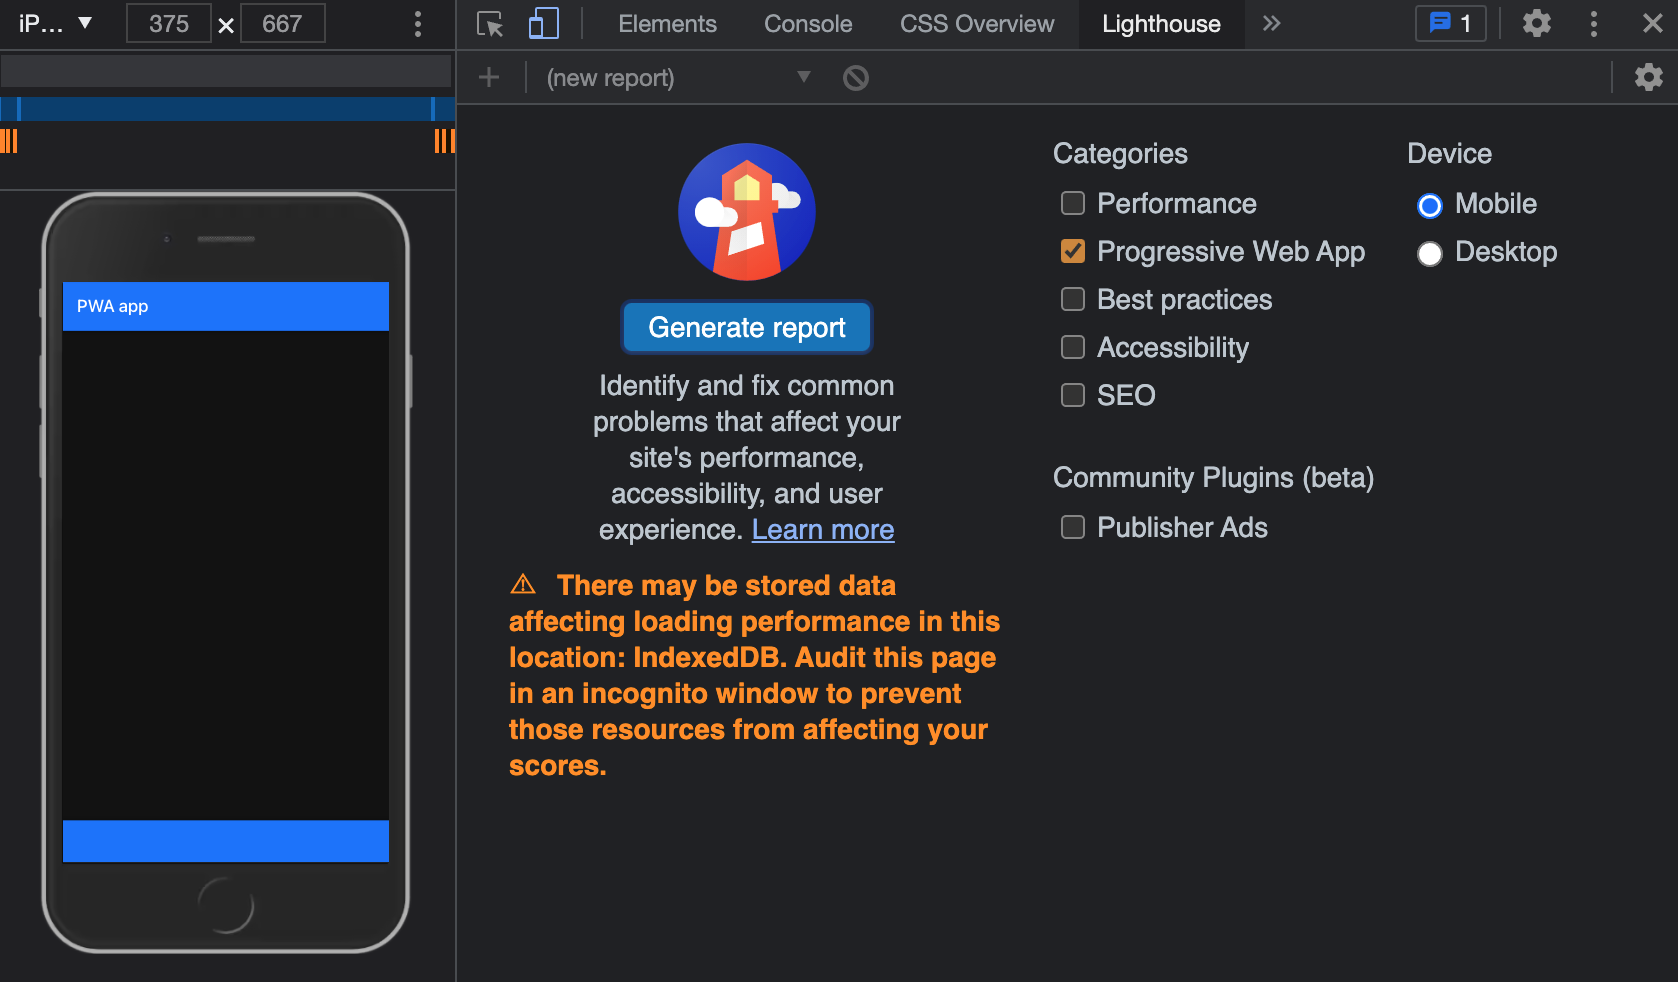
Task: Enable the Performance category checkbox
Action: (x=1073, y=204)
